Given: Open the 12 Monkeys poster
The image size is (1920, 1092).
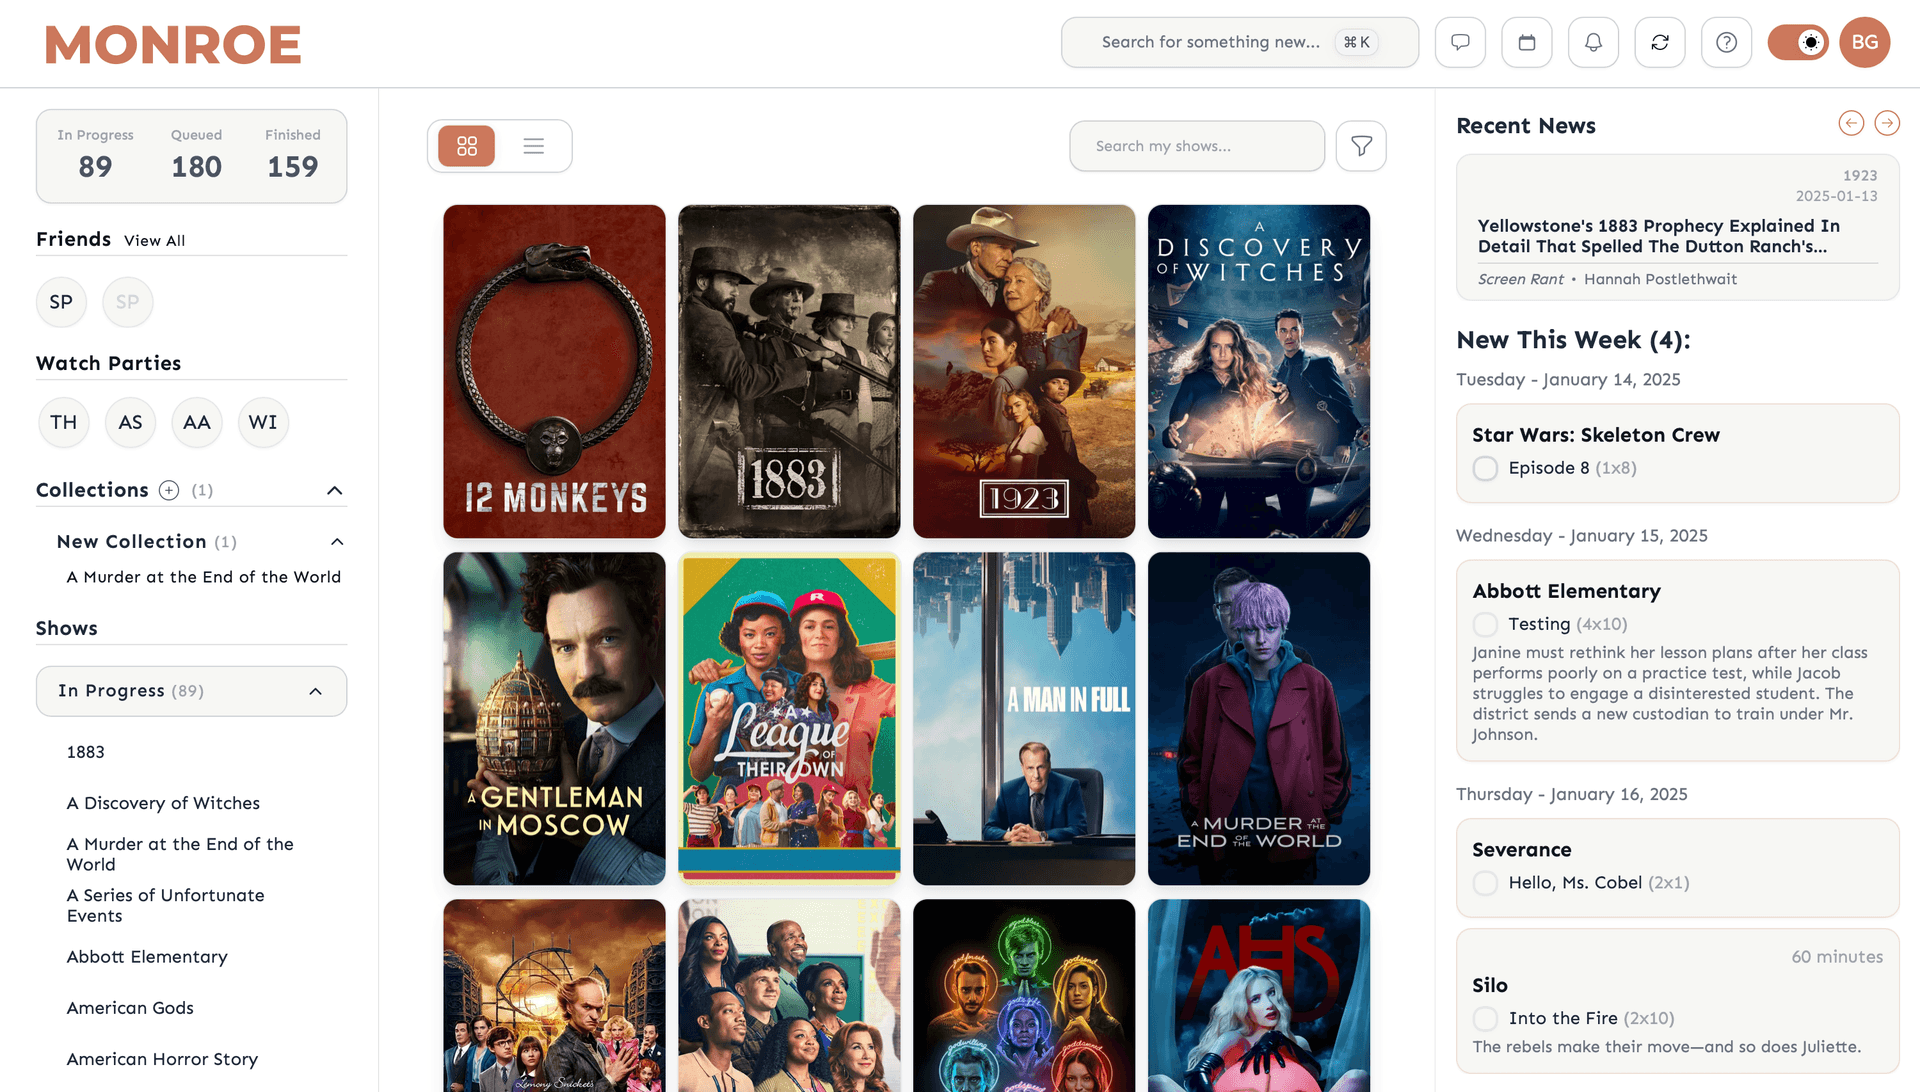Looking at the screenshot, I should [554, 371].
